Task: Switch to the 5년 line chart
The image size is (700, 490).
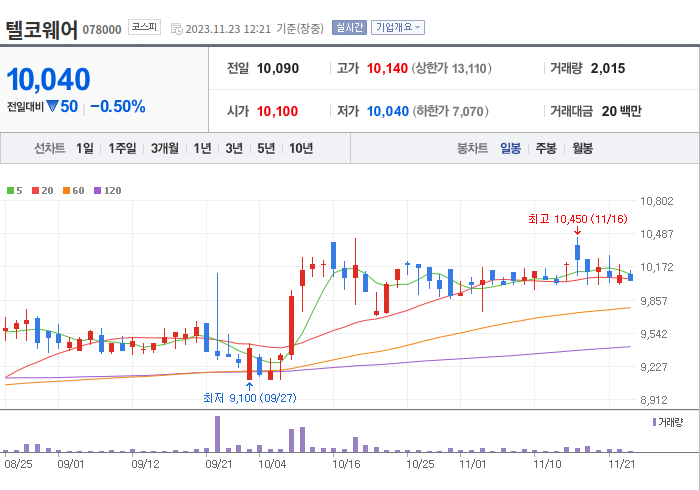Action: [x=266, y=148]
